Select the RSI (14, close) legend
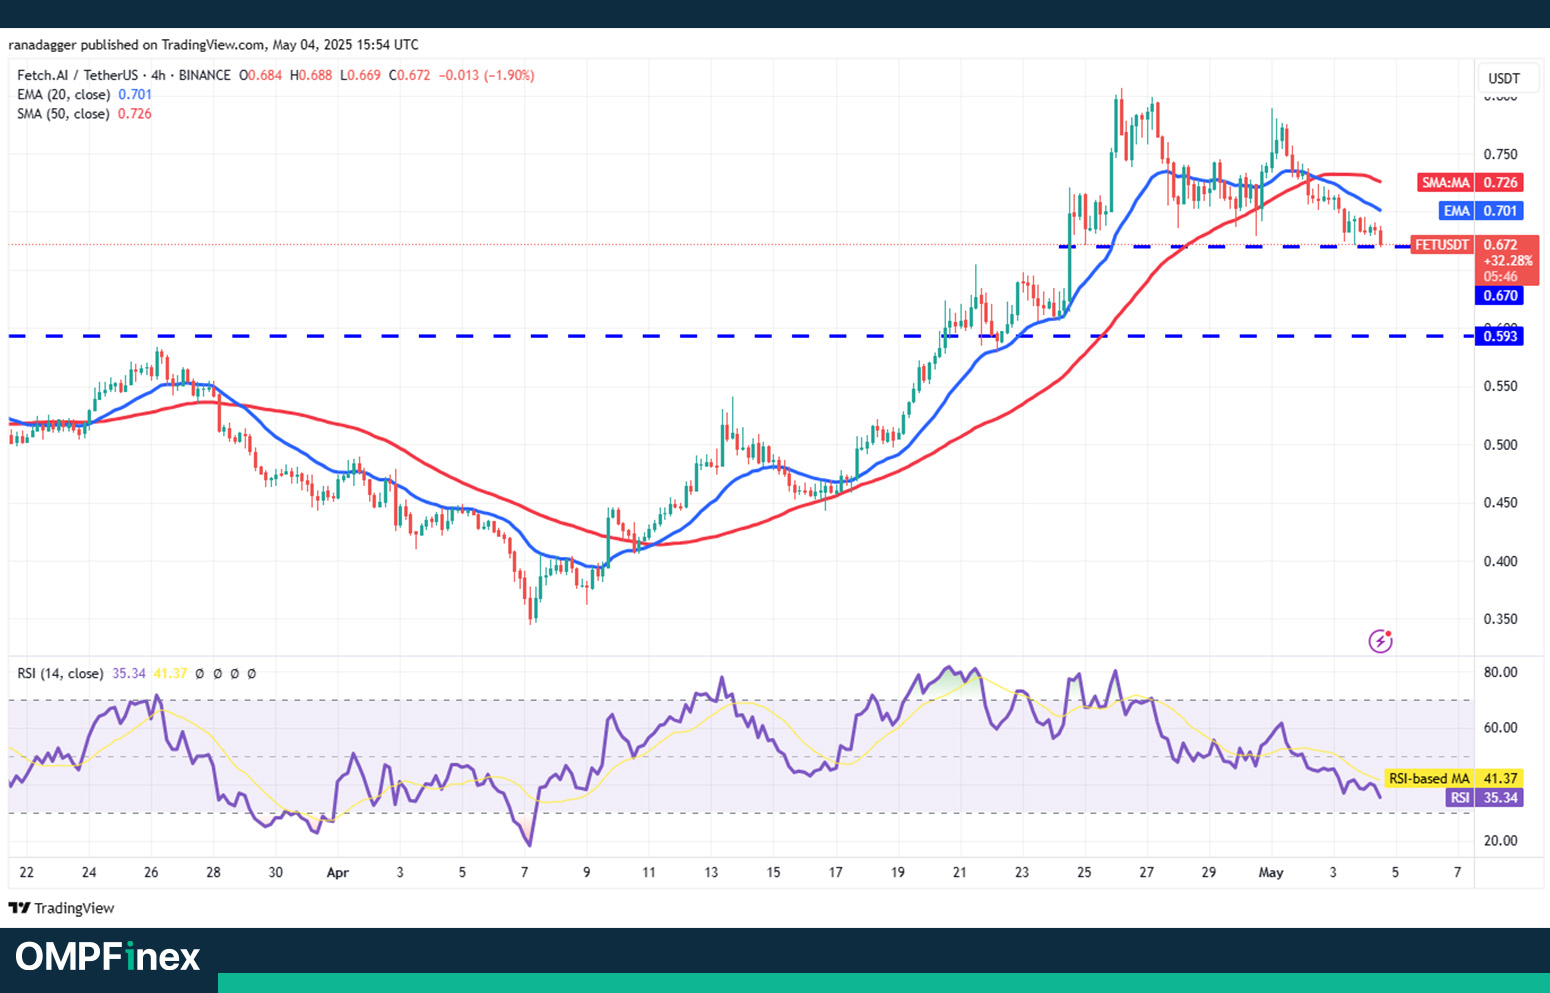This screenshot has width=1550, height=993. 60,673
